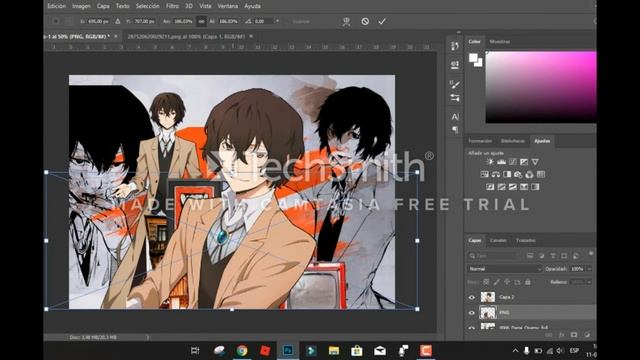Add a Posterize adjustment
Screen dimensions: 640x360
[502, 187]
